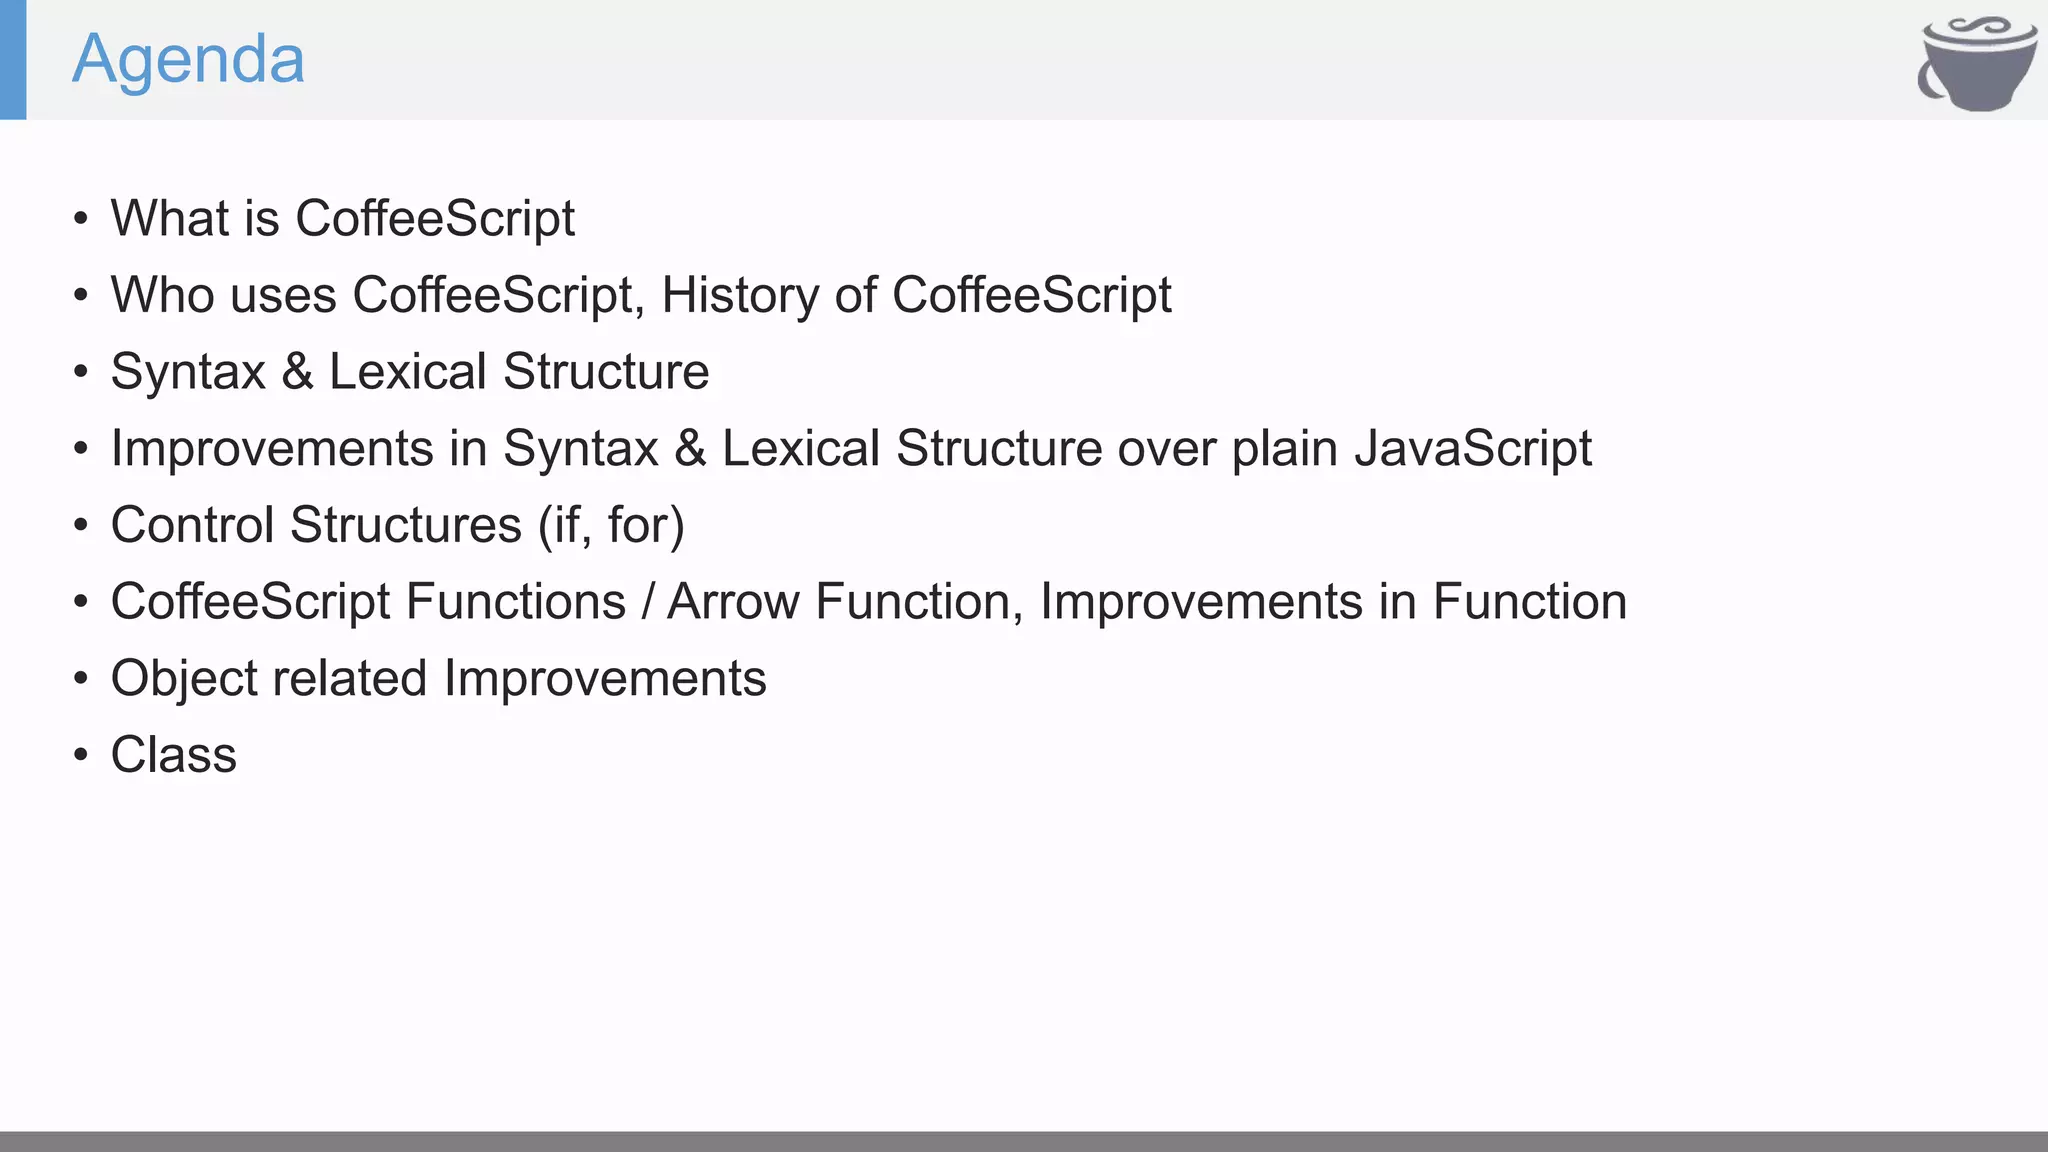
Task: Click the "History of CoffeeScript" phrase
Action: click(916, 295)
